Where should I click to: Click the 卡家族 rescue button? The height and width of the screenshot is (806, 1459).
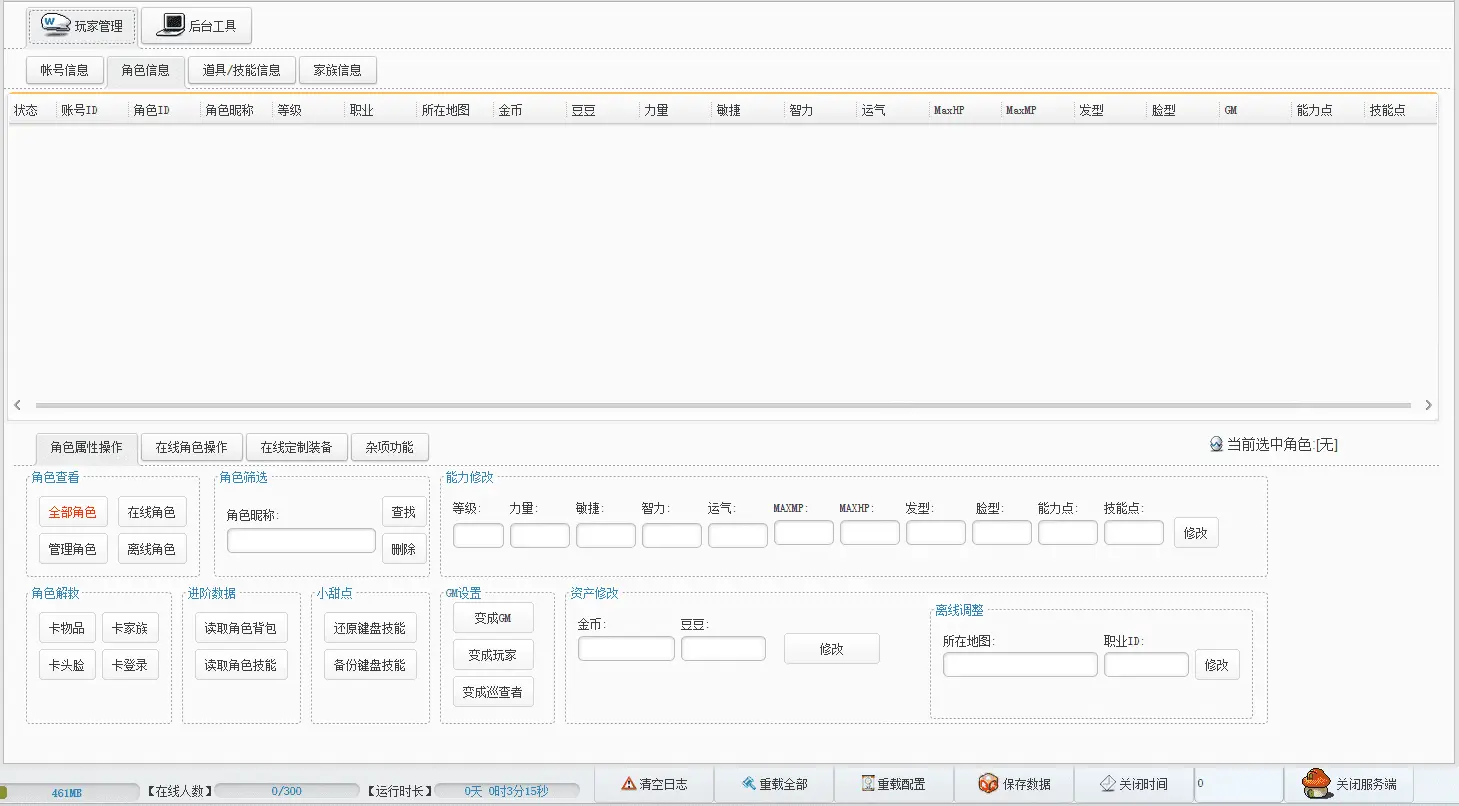pyautogui.click(x=130, y=629)
